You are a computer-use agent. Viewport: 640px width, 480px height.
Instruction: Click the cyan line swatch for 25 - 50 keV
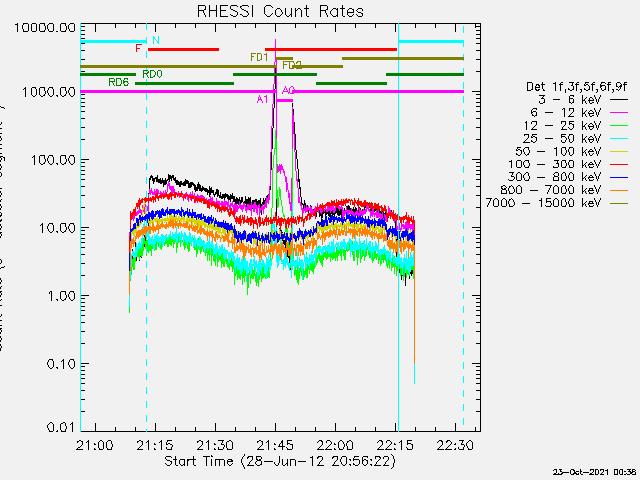[x=619, y=138]
